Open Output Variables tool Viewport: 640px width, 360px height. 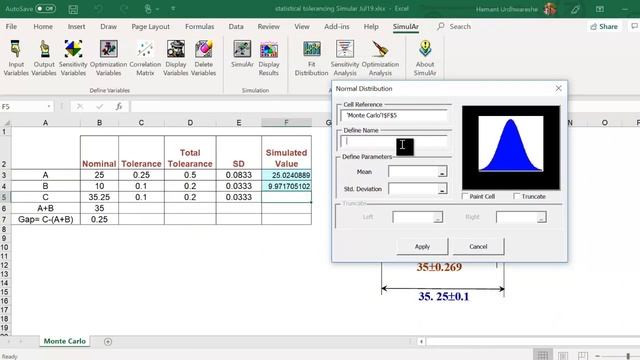44,58
